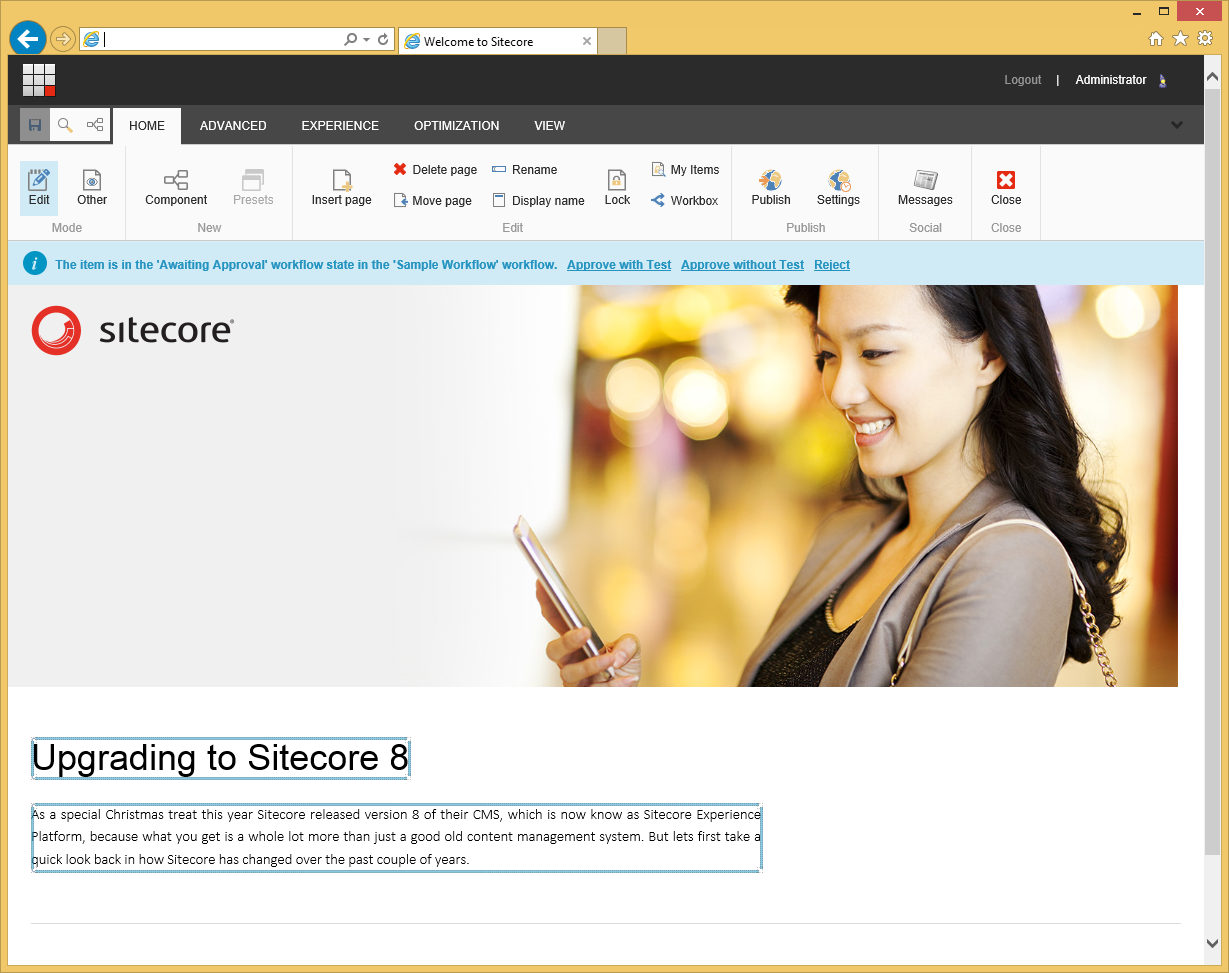The image size is (1229, 973).
Task: Click the magnifier search icon in ribbon
Action: pyautogui.click(x=65, y=125)
